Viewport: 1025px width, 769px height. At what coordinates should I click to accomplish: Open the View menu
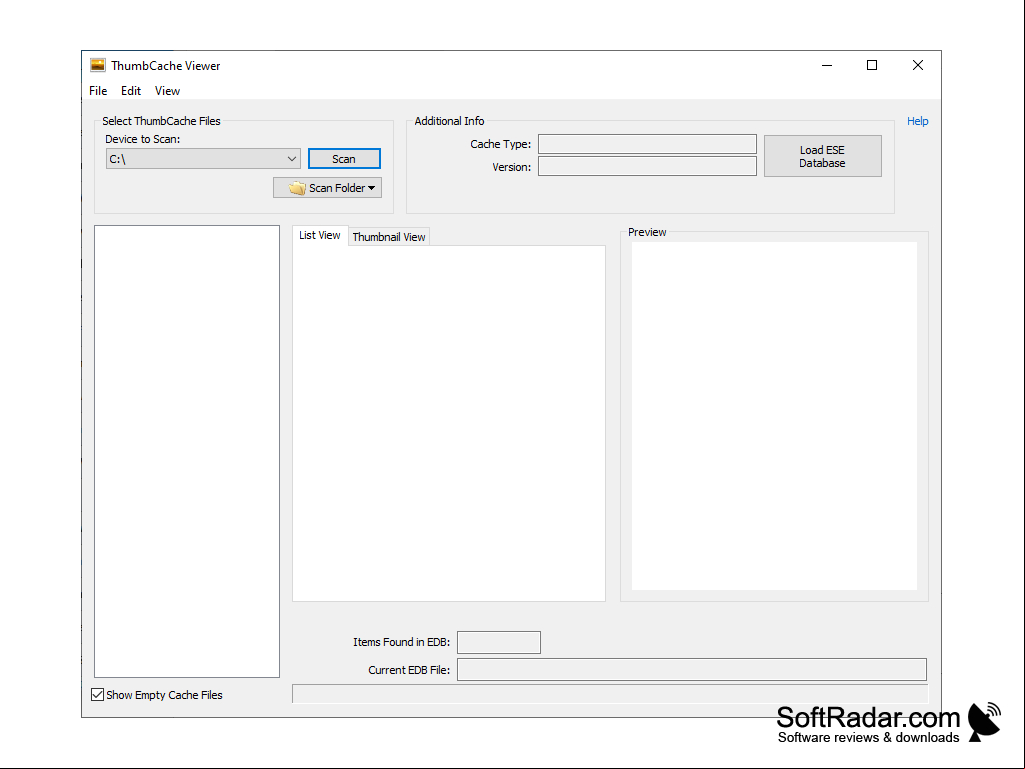coord(167,91)
